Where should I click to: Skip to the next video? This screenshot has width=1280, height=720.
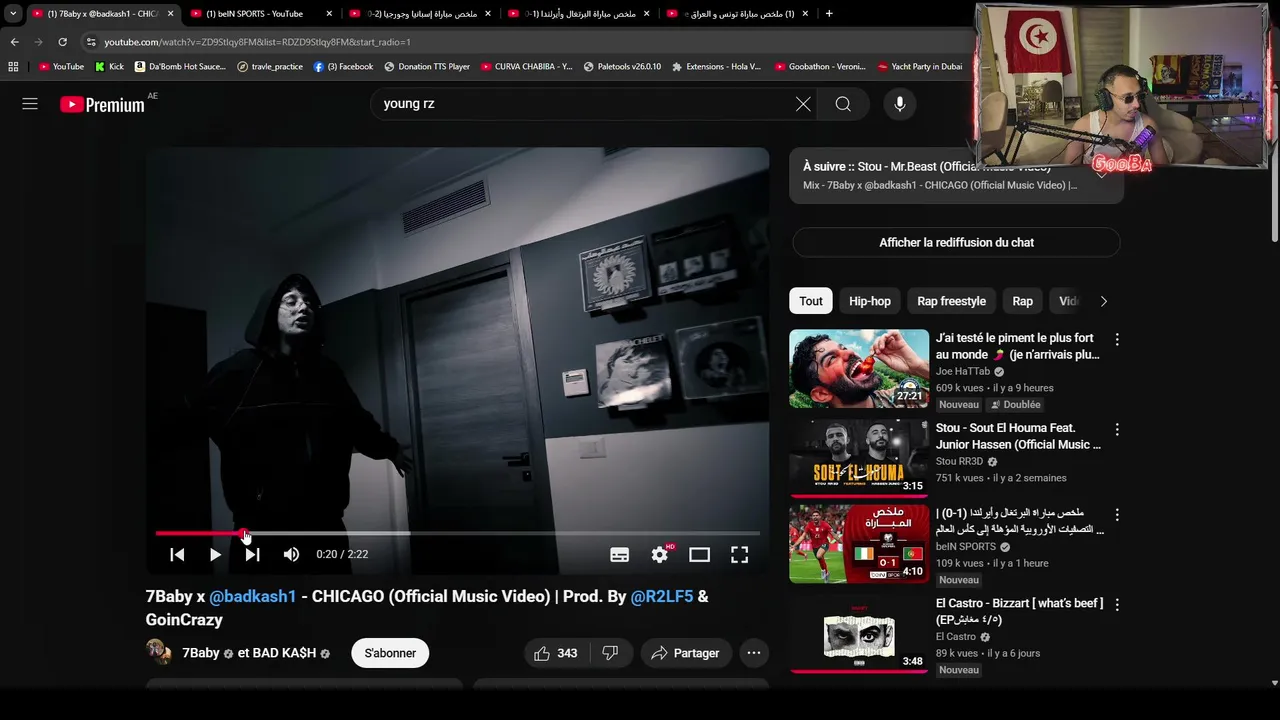(253, 554)
